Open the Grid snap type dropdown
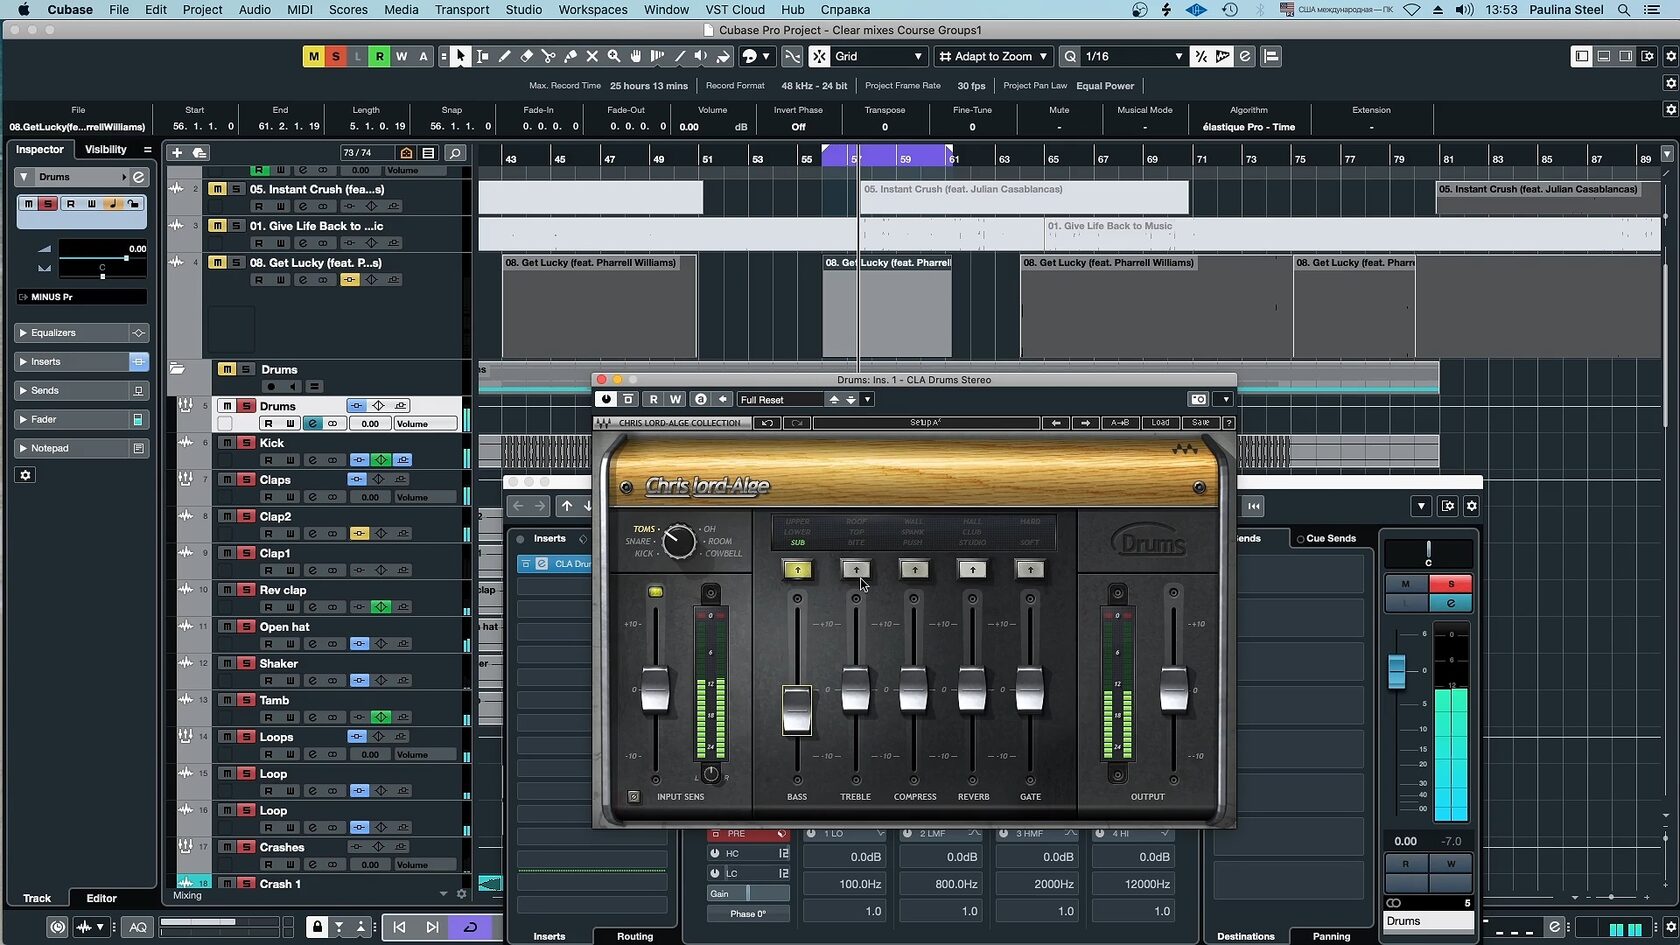The image size is (1680, 945). tap(878, 57)
